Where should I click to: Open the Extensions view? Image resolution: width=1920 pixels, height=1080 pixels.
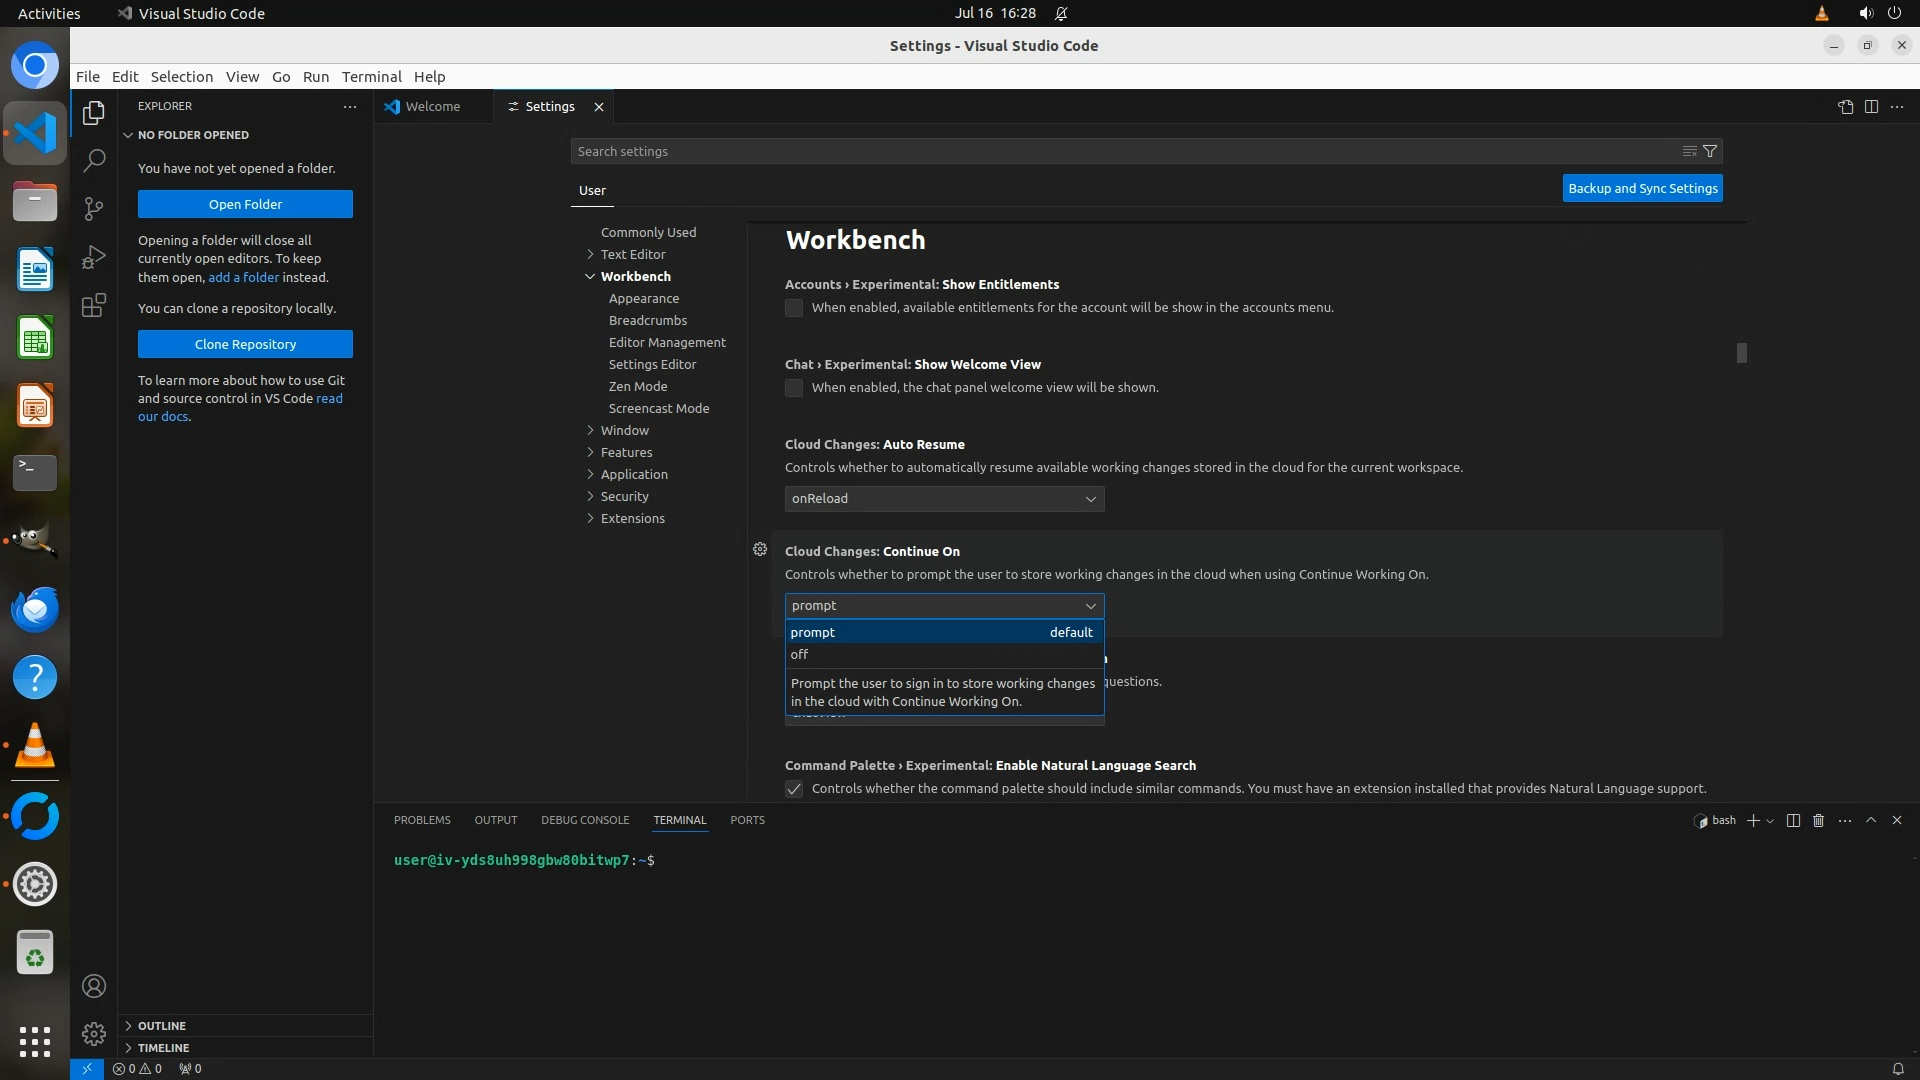94,305
